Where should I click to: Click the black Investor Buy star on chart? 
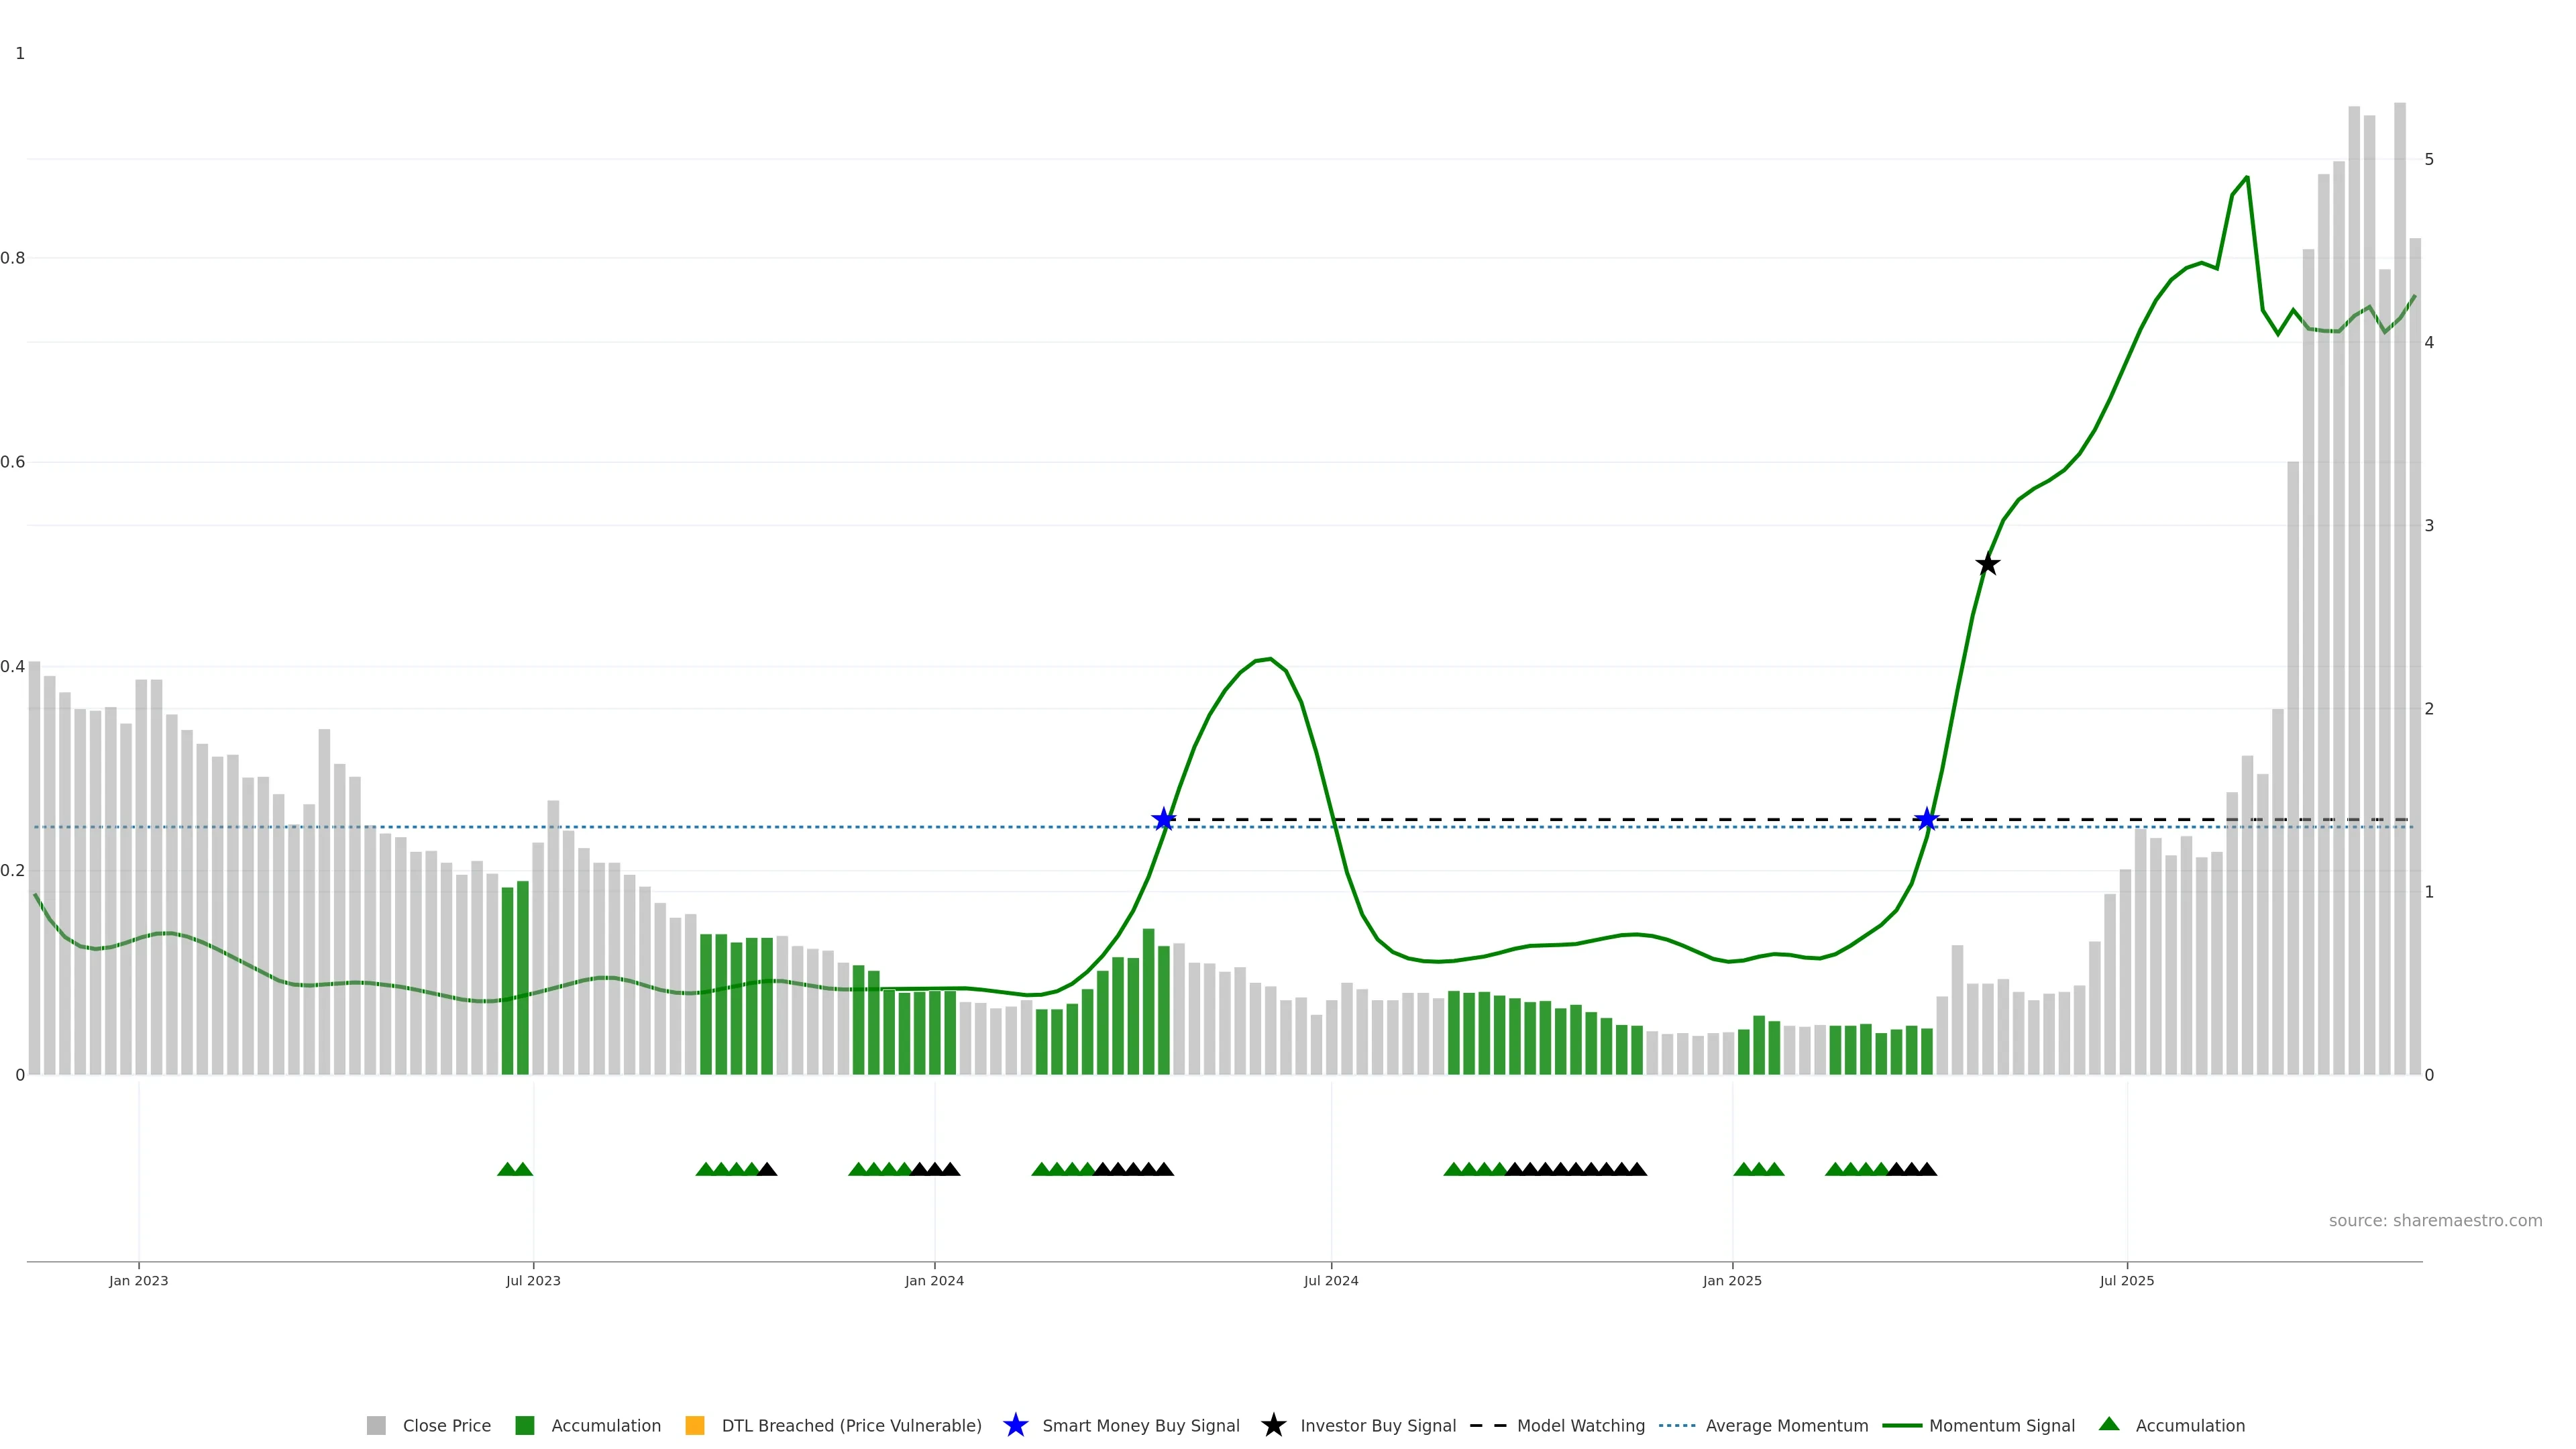tap(1988, 565)
